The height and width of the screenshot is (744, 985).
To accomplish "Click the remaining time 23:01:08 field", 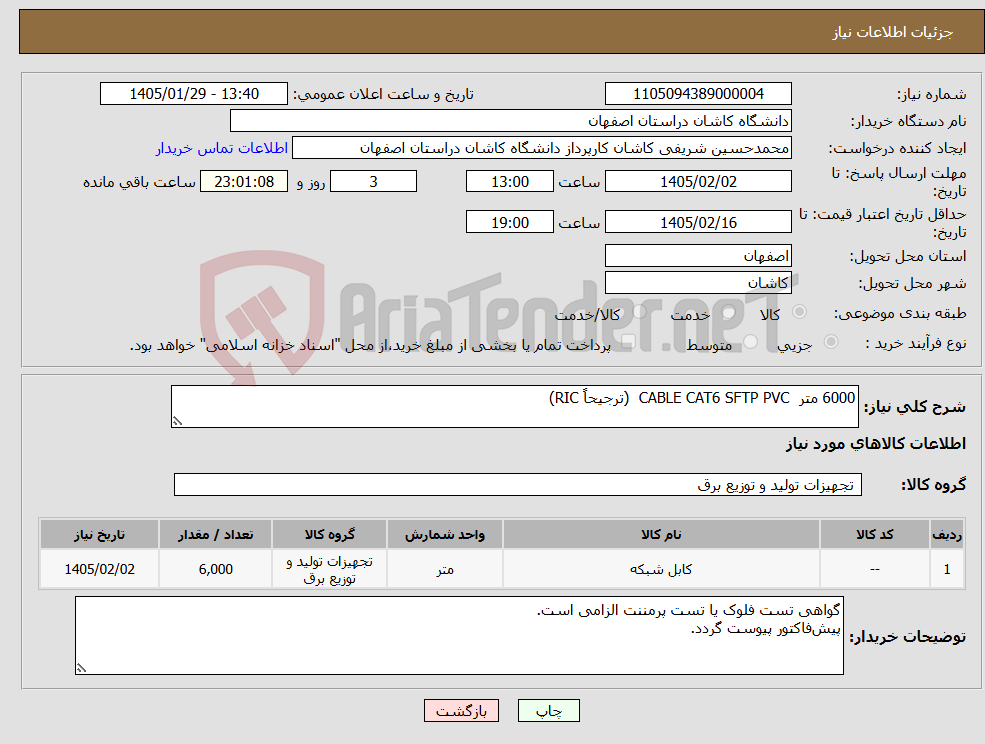I will coord(244,182).
